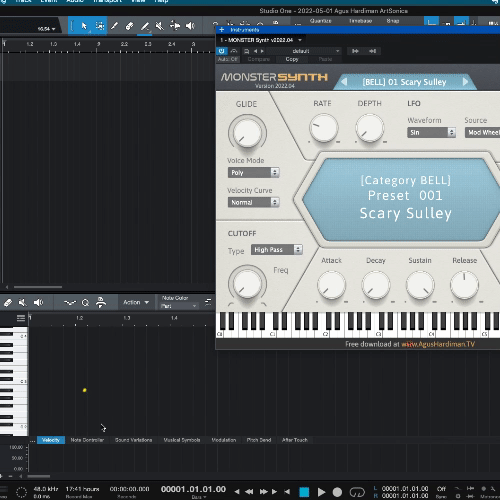Viewport: 500px width, 500px height.
Task: Toggle the Auto: Off automation button
Action: (x=228, y=59)
